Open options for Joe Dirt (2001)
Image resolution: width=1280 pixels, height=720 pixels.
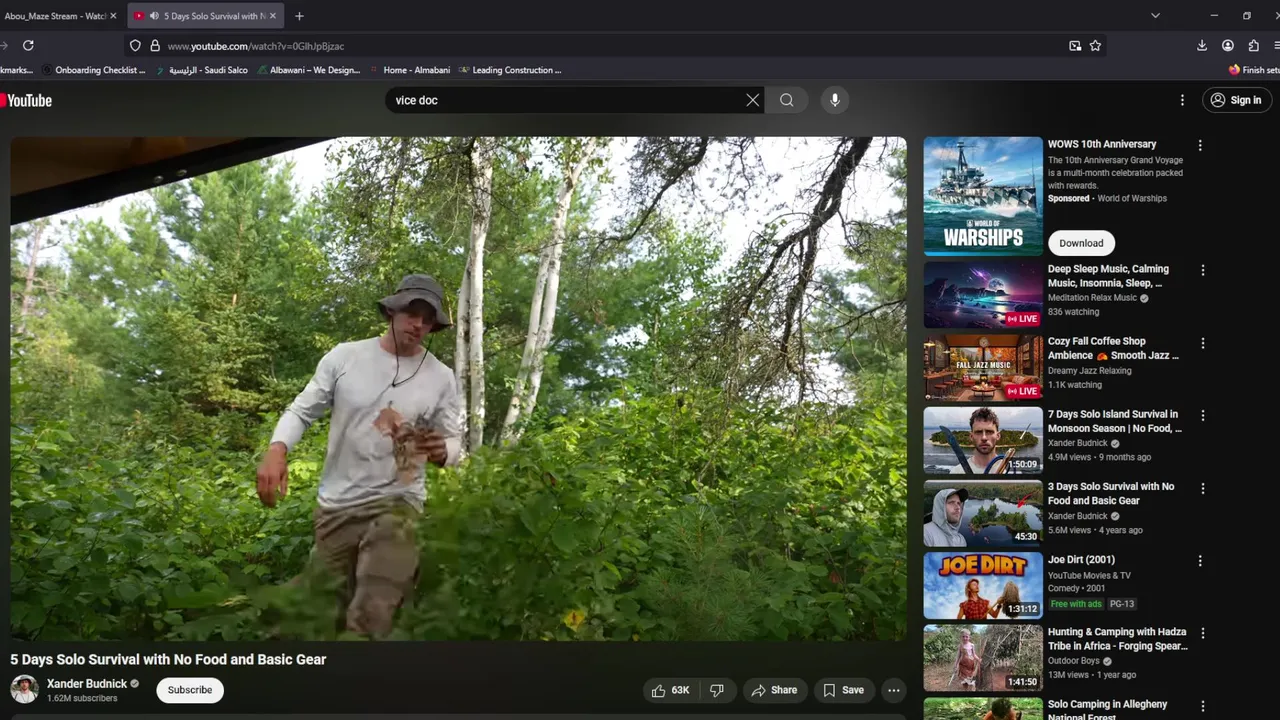pyautogui.click(x=1202, y=561)
